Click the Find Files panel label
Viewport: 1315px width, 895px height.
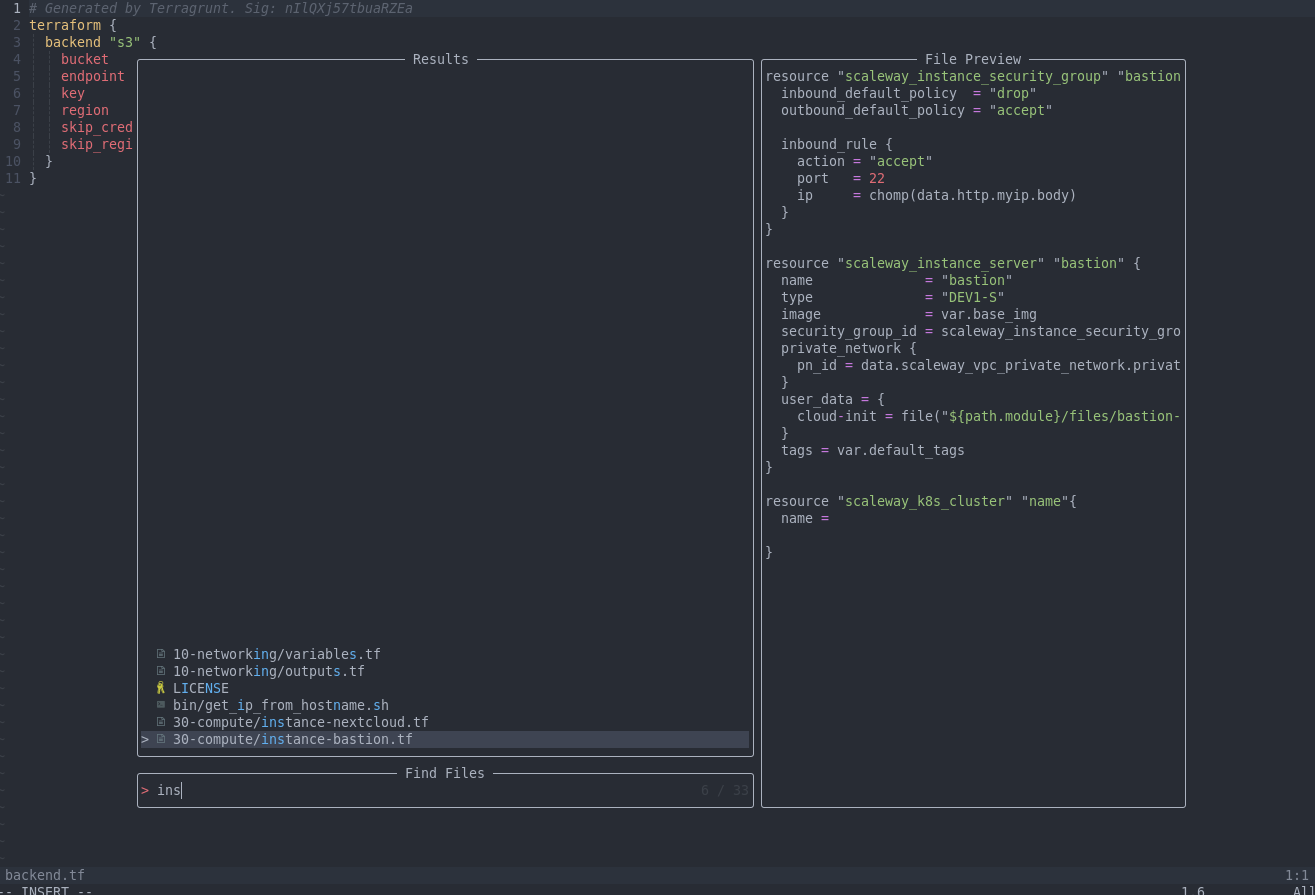(444, 773)
